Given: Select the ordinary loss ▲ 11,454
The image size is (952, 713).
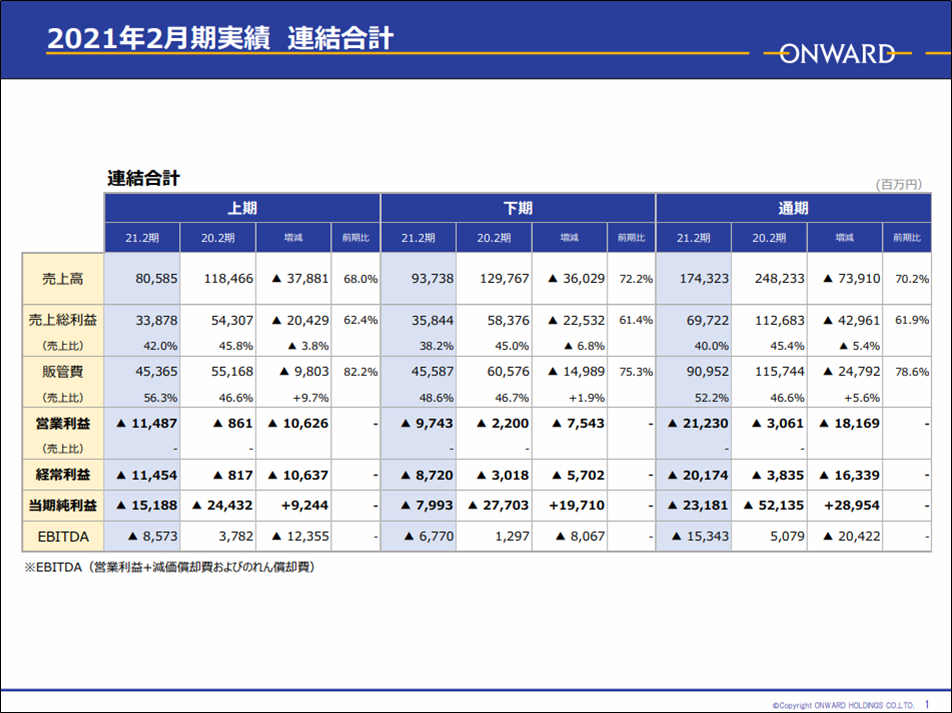Looking at the screenshot, I should pyautogui.click(x=146, y=475).
